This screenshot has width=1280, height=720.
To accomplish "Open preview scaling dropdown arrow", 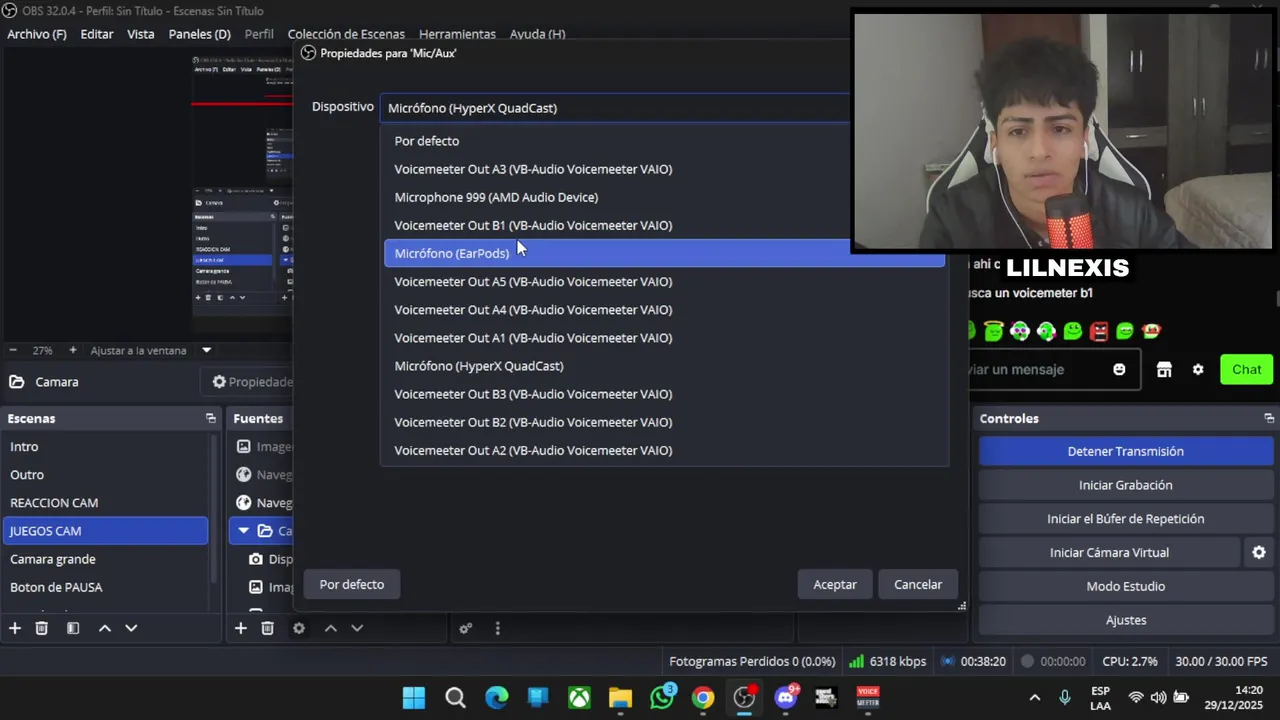I will [207, 350].
